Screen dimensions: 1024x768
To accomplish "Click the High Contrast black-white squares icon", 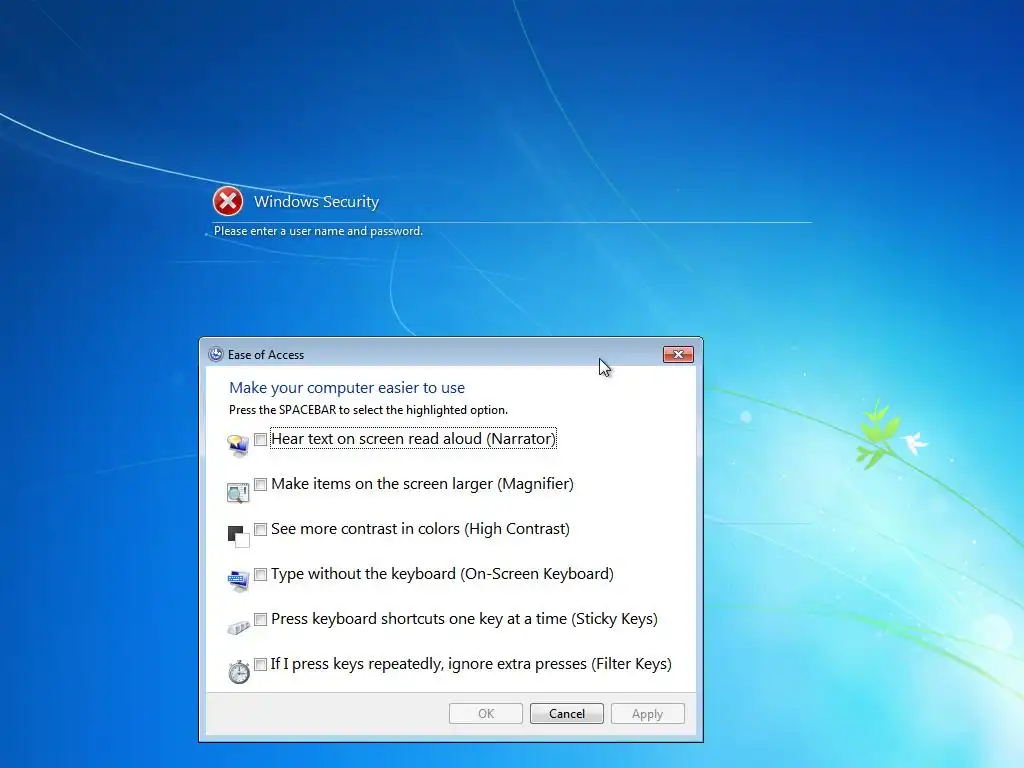I will point(238,536).
